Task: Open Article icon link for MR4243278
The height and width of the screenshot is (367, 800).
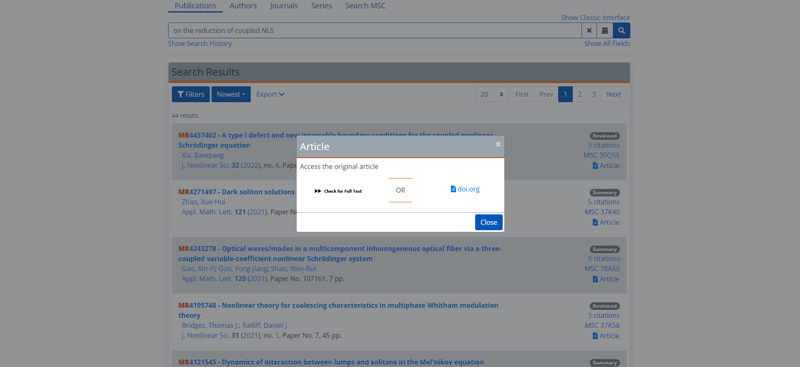Action: tap(606, 279)
